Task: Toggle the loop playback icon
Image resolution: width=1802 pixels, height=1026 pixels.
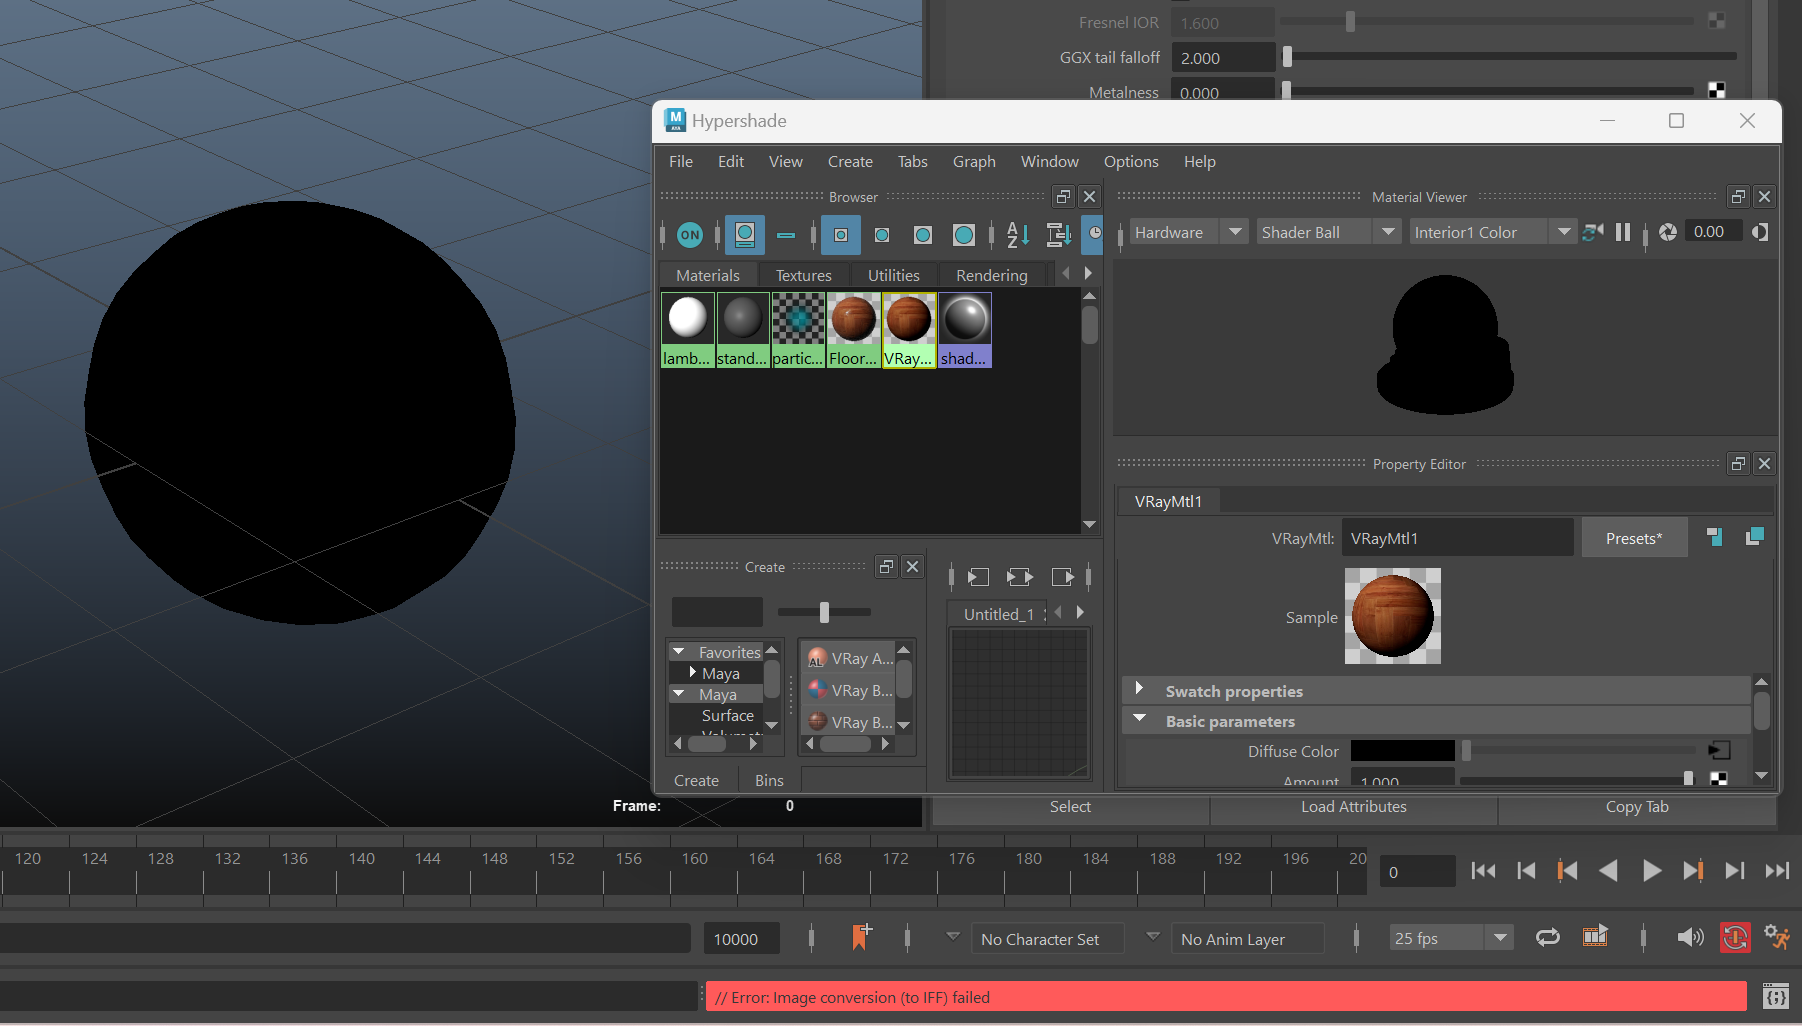Action: [x=1548, y=937]
